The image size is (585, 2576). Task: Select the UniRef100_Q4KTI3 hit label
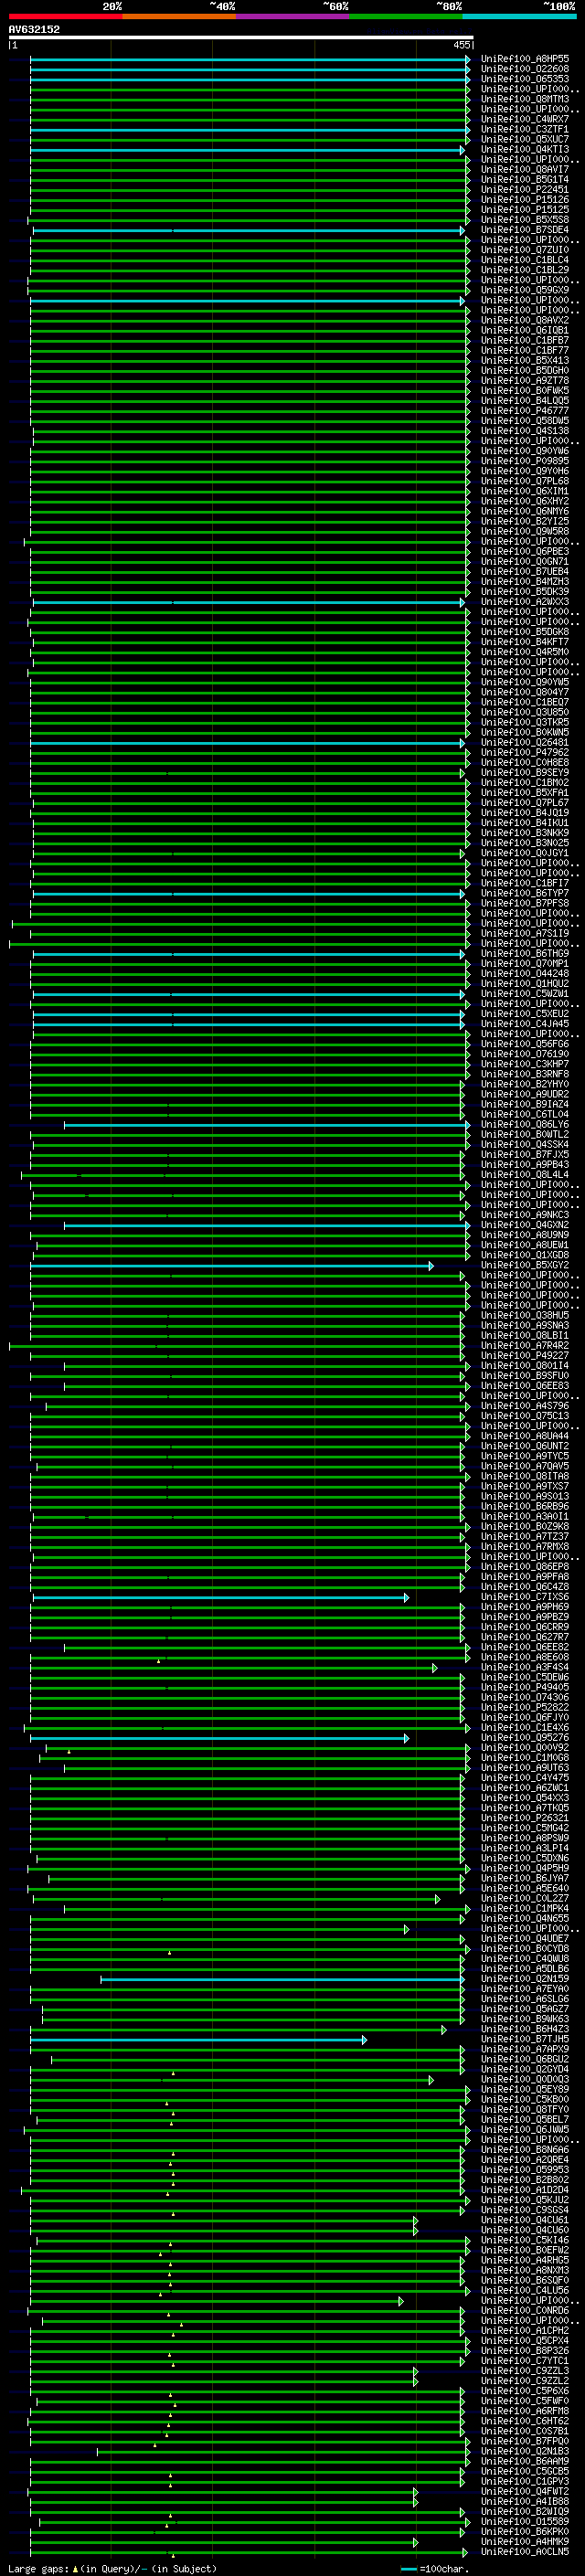click(x=525, y=149)
